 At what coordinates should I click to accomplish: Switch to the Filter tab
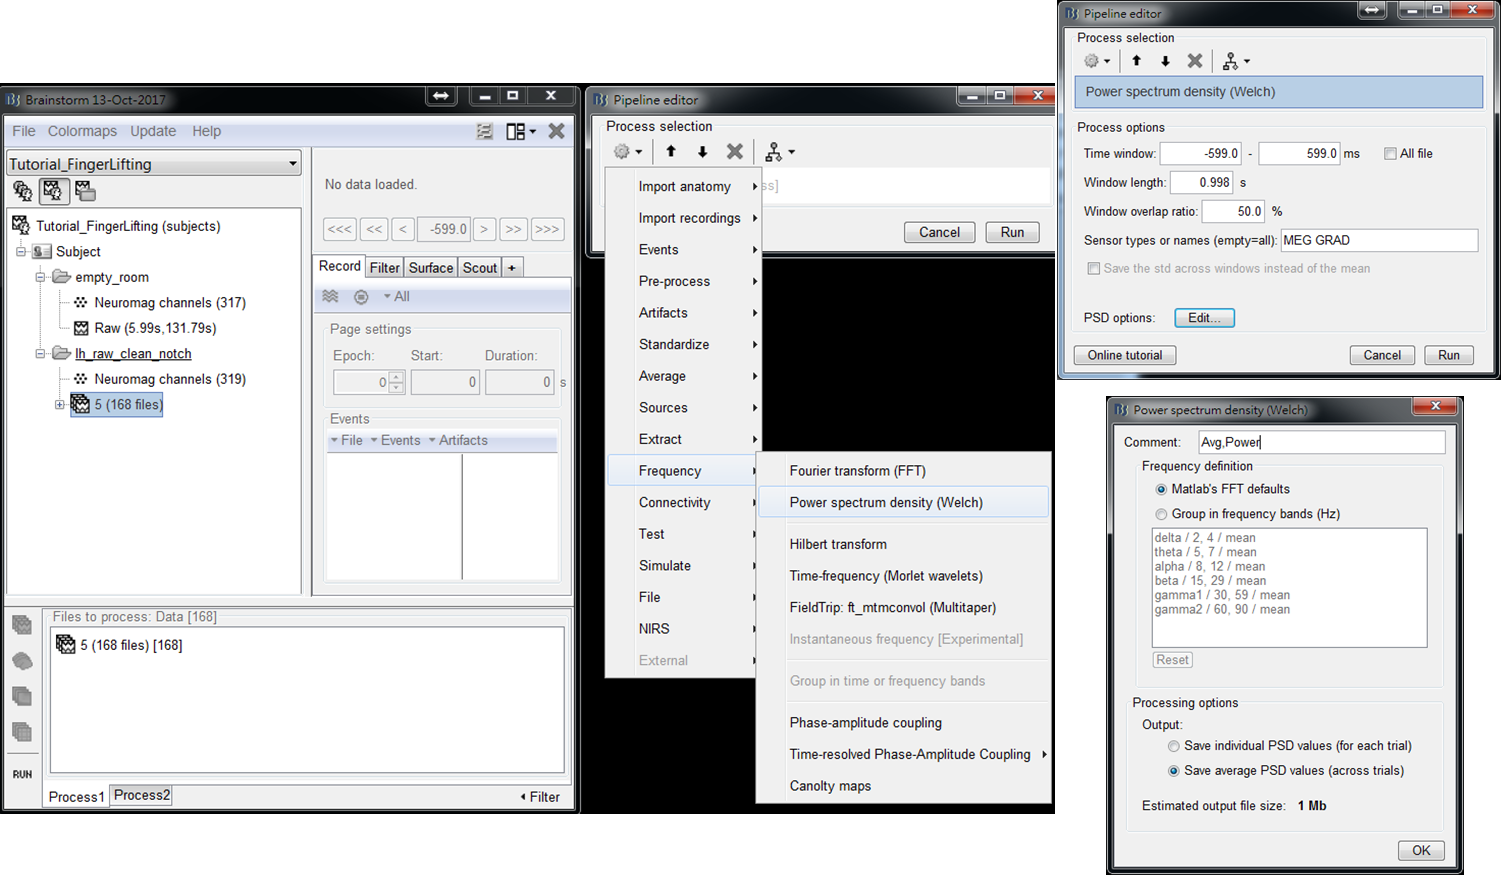tap(385, 267)
